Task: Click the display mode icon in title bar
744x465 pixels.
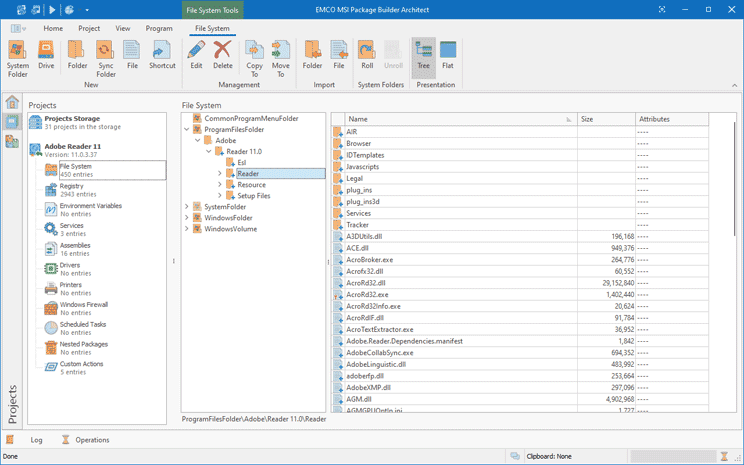Action: [662, 9]
